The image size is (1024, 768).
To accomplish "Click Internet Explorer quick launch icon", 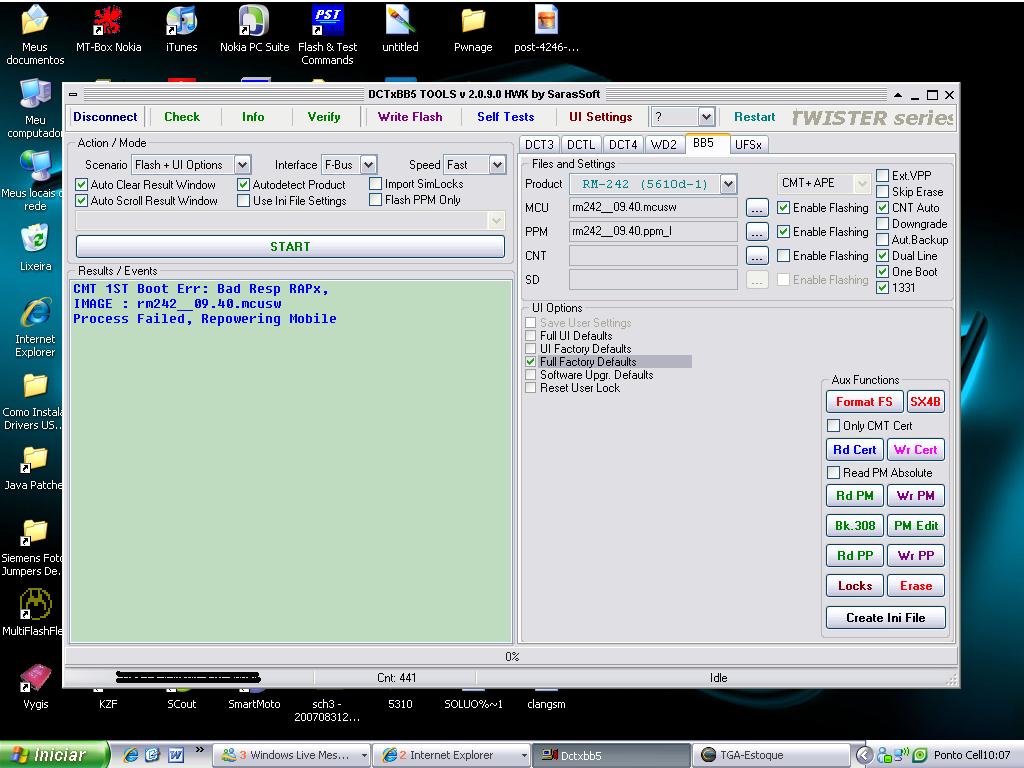I will coord(131,755).
